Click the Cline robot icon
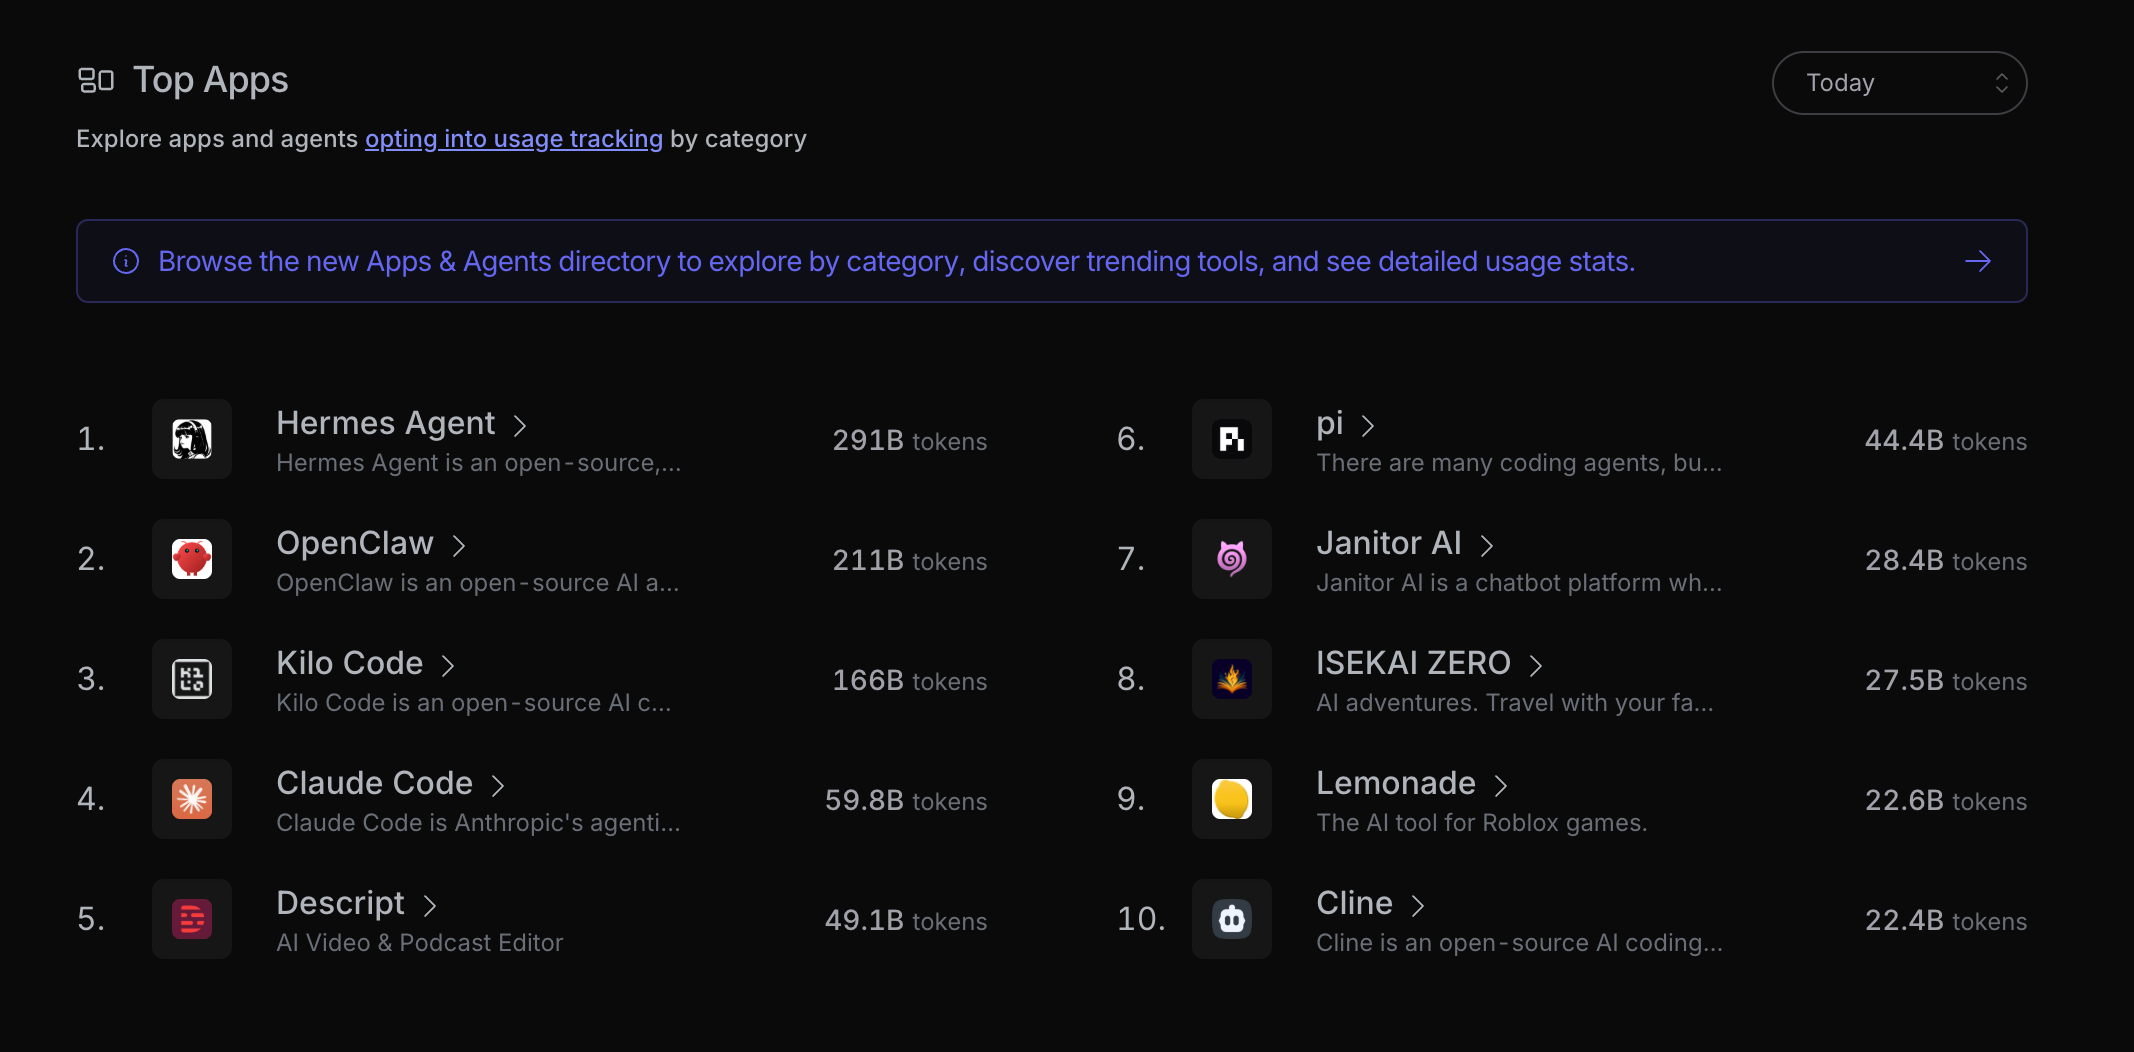Image resolution: width=2134 pixels, height=1052 pixels. pyautogui.click(x=1232, y=919)
